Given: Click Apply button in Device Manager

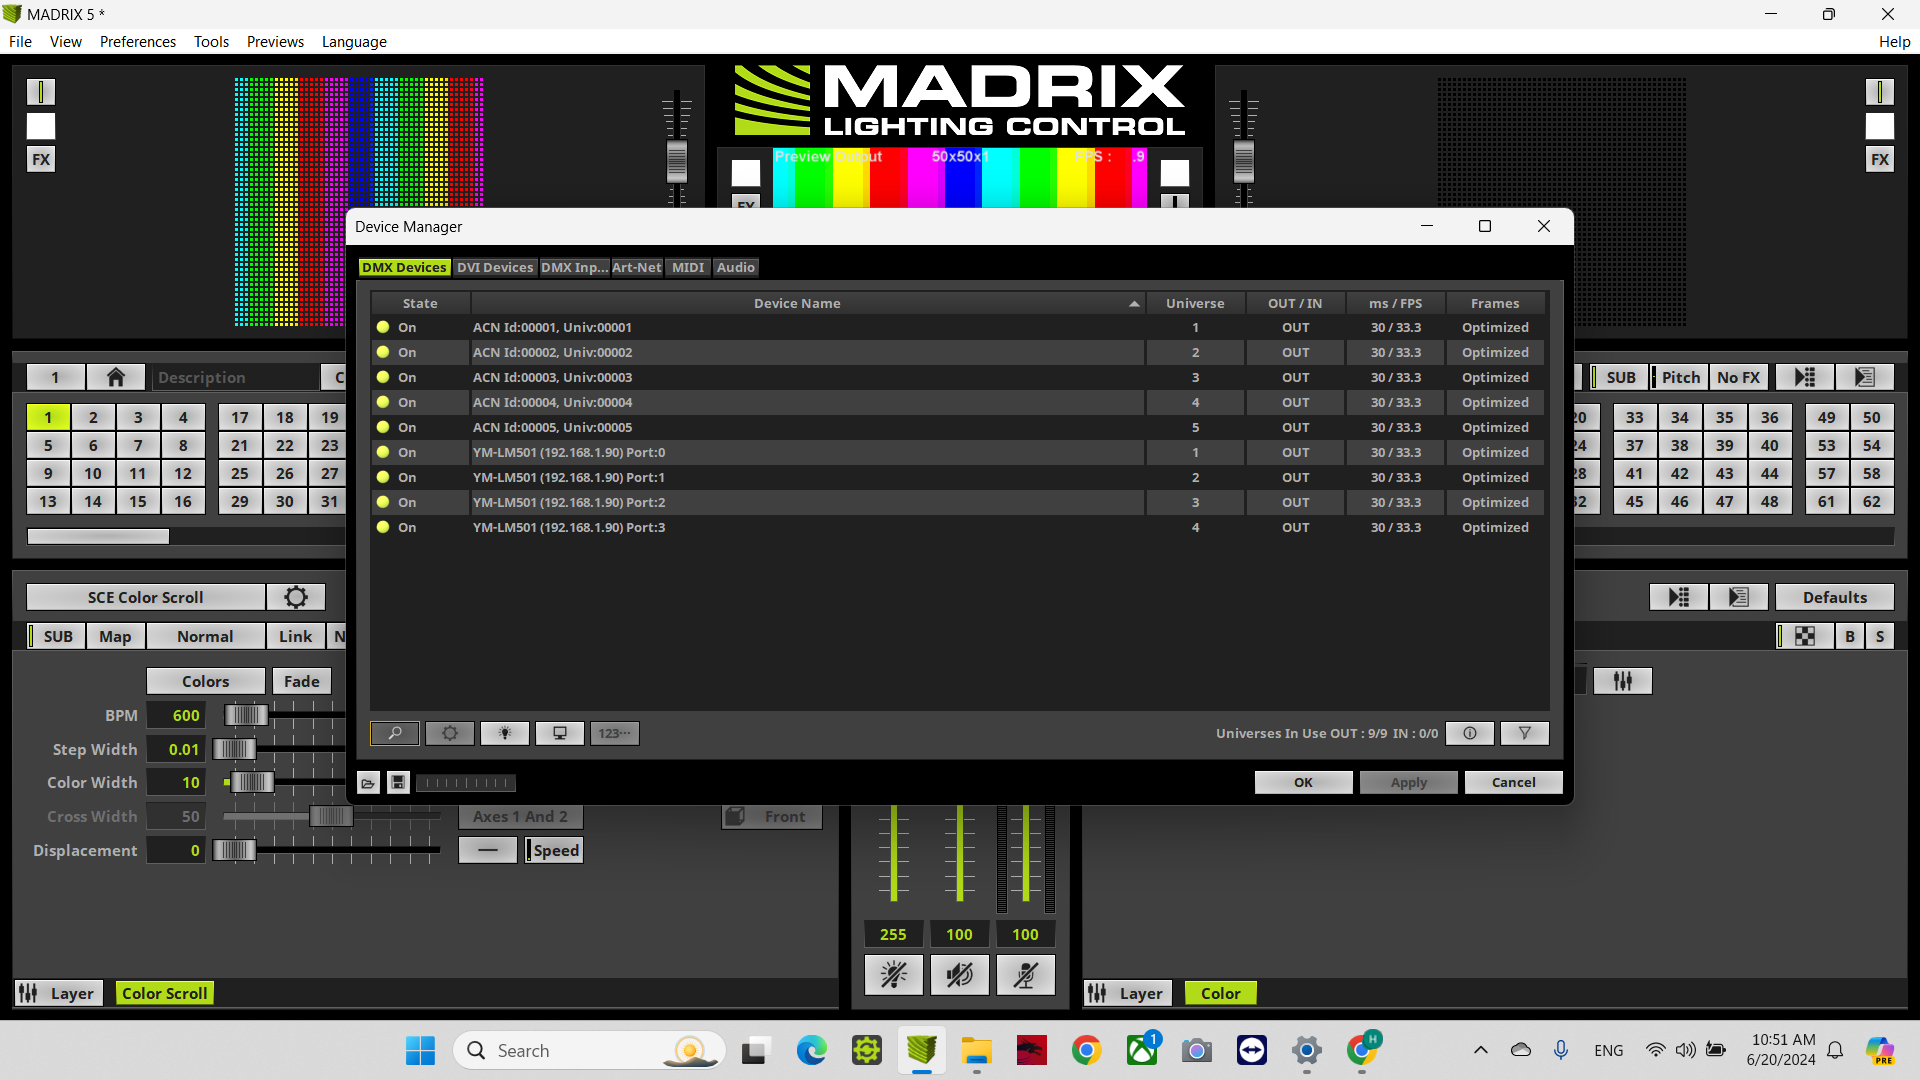Looking at the screenshot, I should (x=1407, y=781).
